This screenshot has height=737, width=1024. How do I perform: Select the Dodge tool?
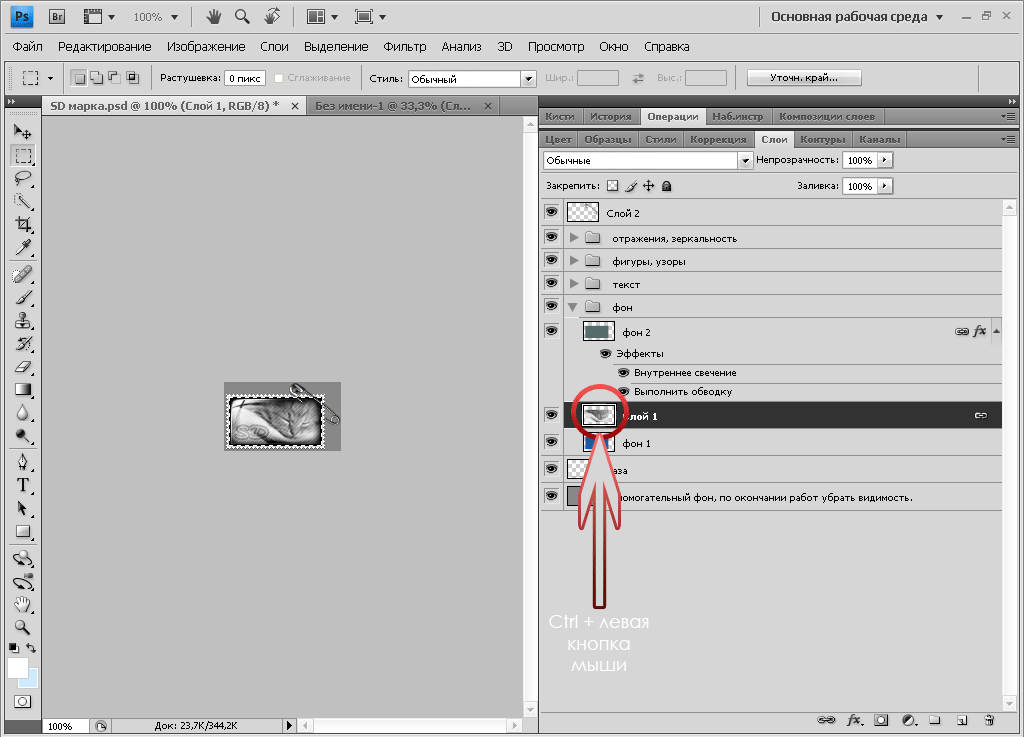(23, 435)
